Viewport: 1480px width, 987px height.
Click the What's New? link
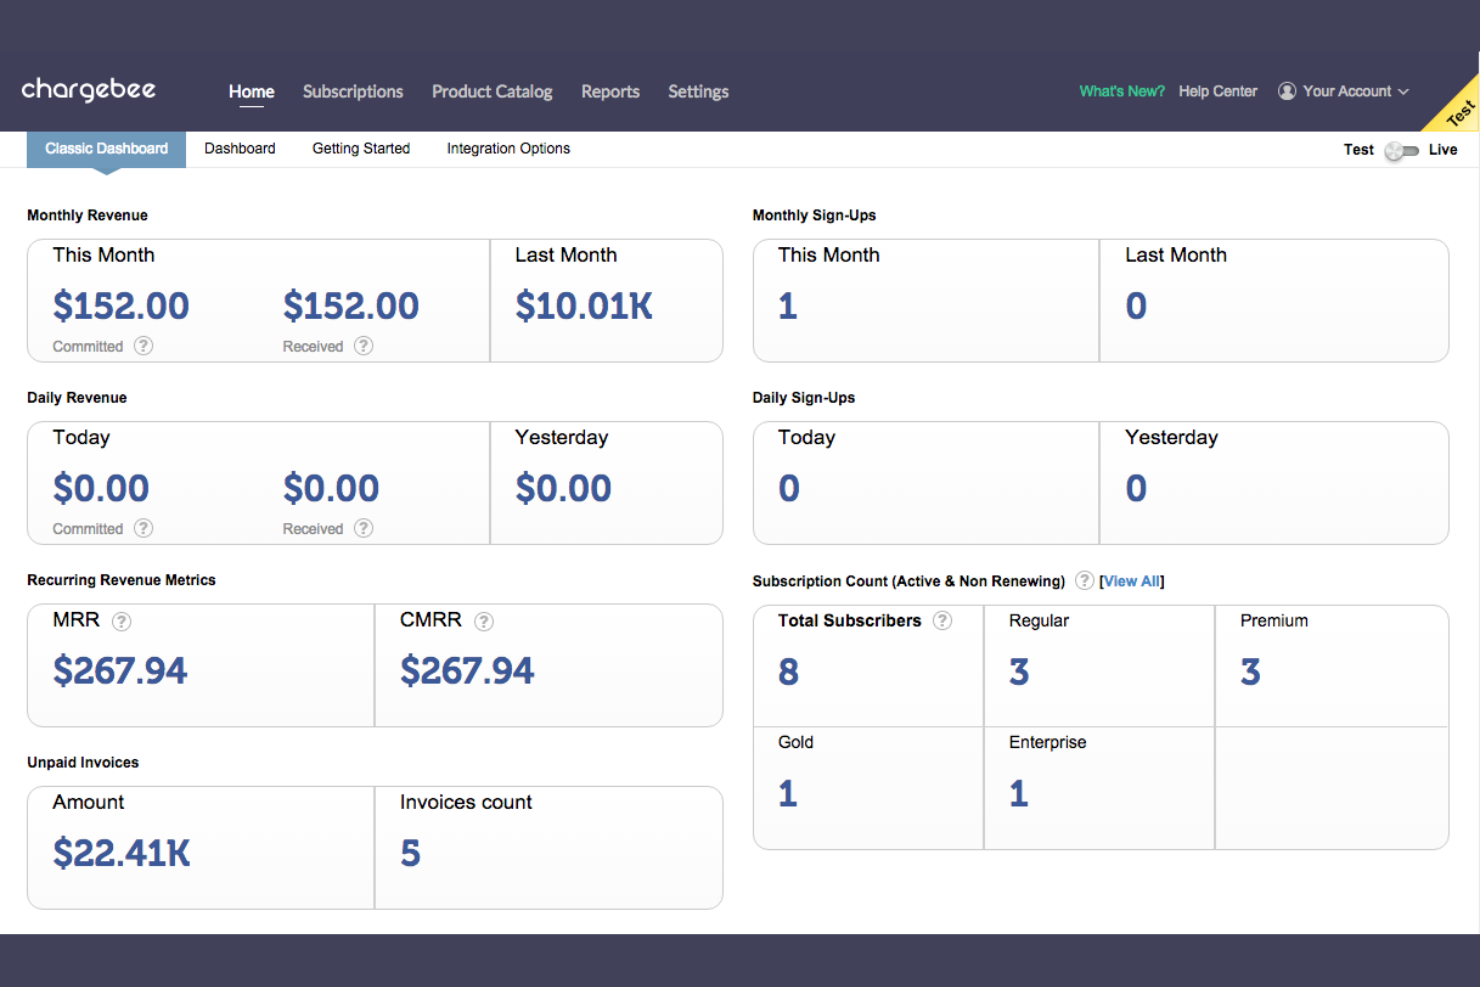click(x=1122, y=91)
